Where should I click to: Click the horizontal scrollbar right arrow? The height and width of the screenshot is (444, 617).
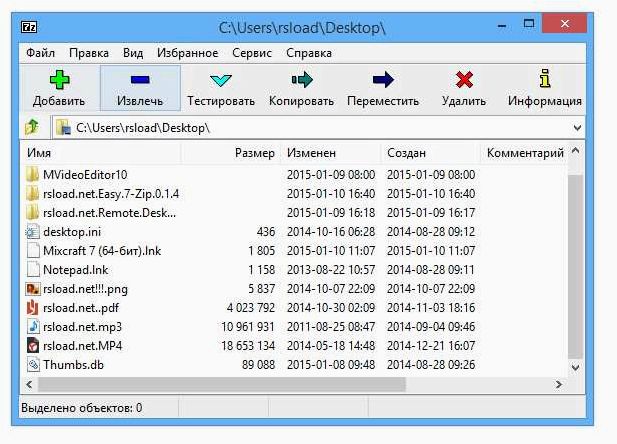tap(559, 384)
